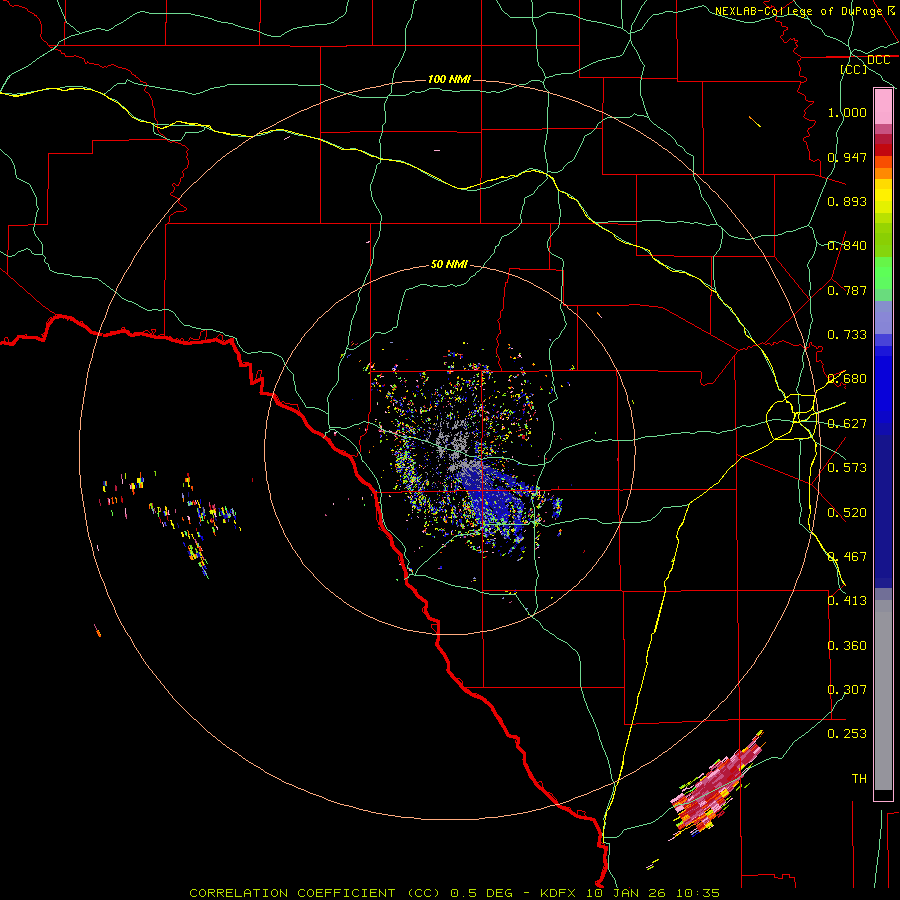Select the 0.893 scale value
This screenshot has width=900, height=900.
tap(847, 201)
